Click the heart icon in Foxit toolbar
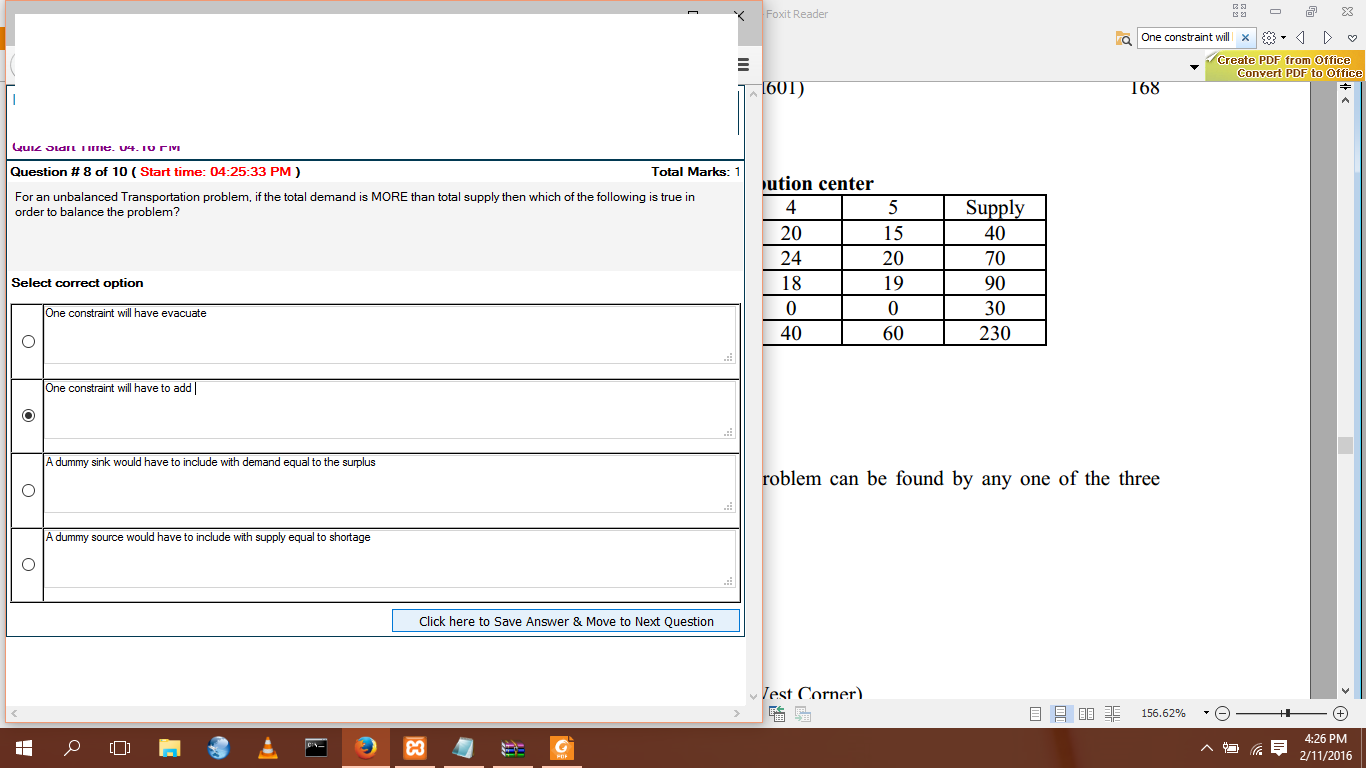Viewport: 1366px width, 768px height. pyautogui.click(x=1352, y=38)
